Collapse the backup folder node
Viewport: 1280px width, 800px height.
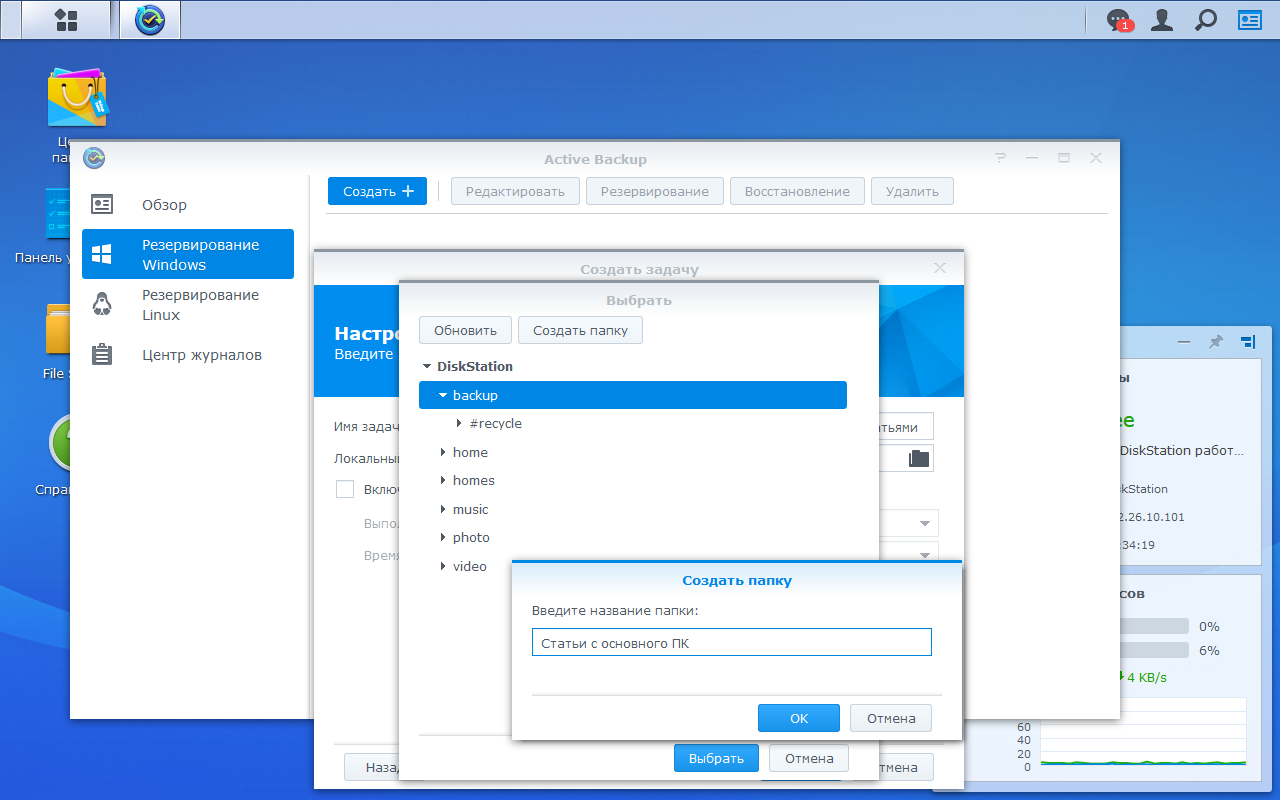(443, 395)
